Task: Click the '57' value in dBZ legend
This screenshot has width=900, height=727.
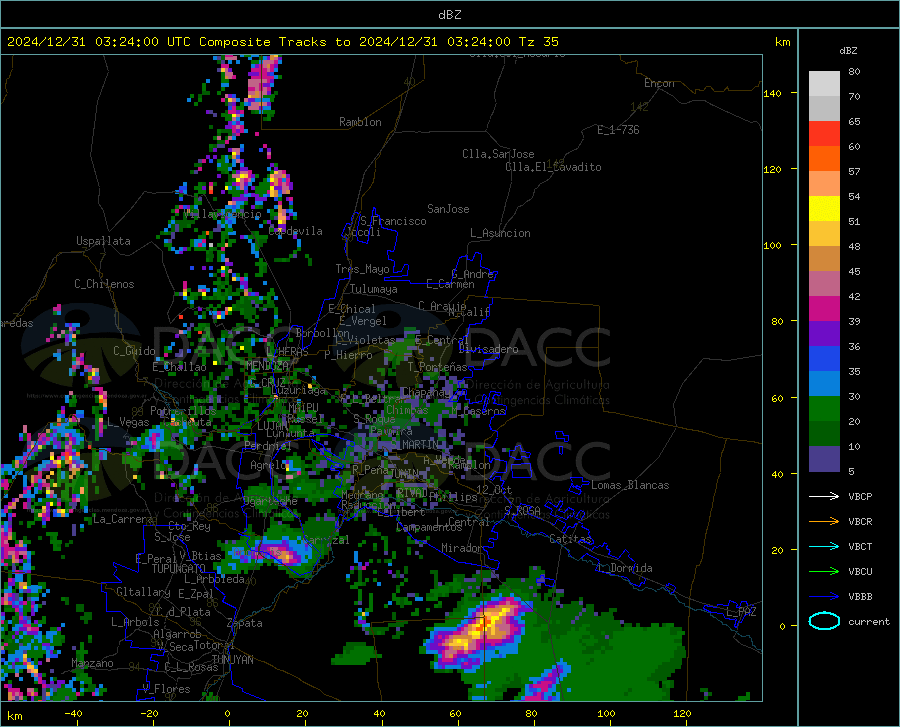Action: click(x=854, y=172)
